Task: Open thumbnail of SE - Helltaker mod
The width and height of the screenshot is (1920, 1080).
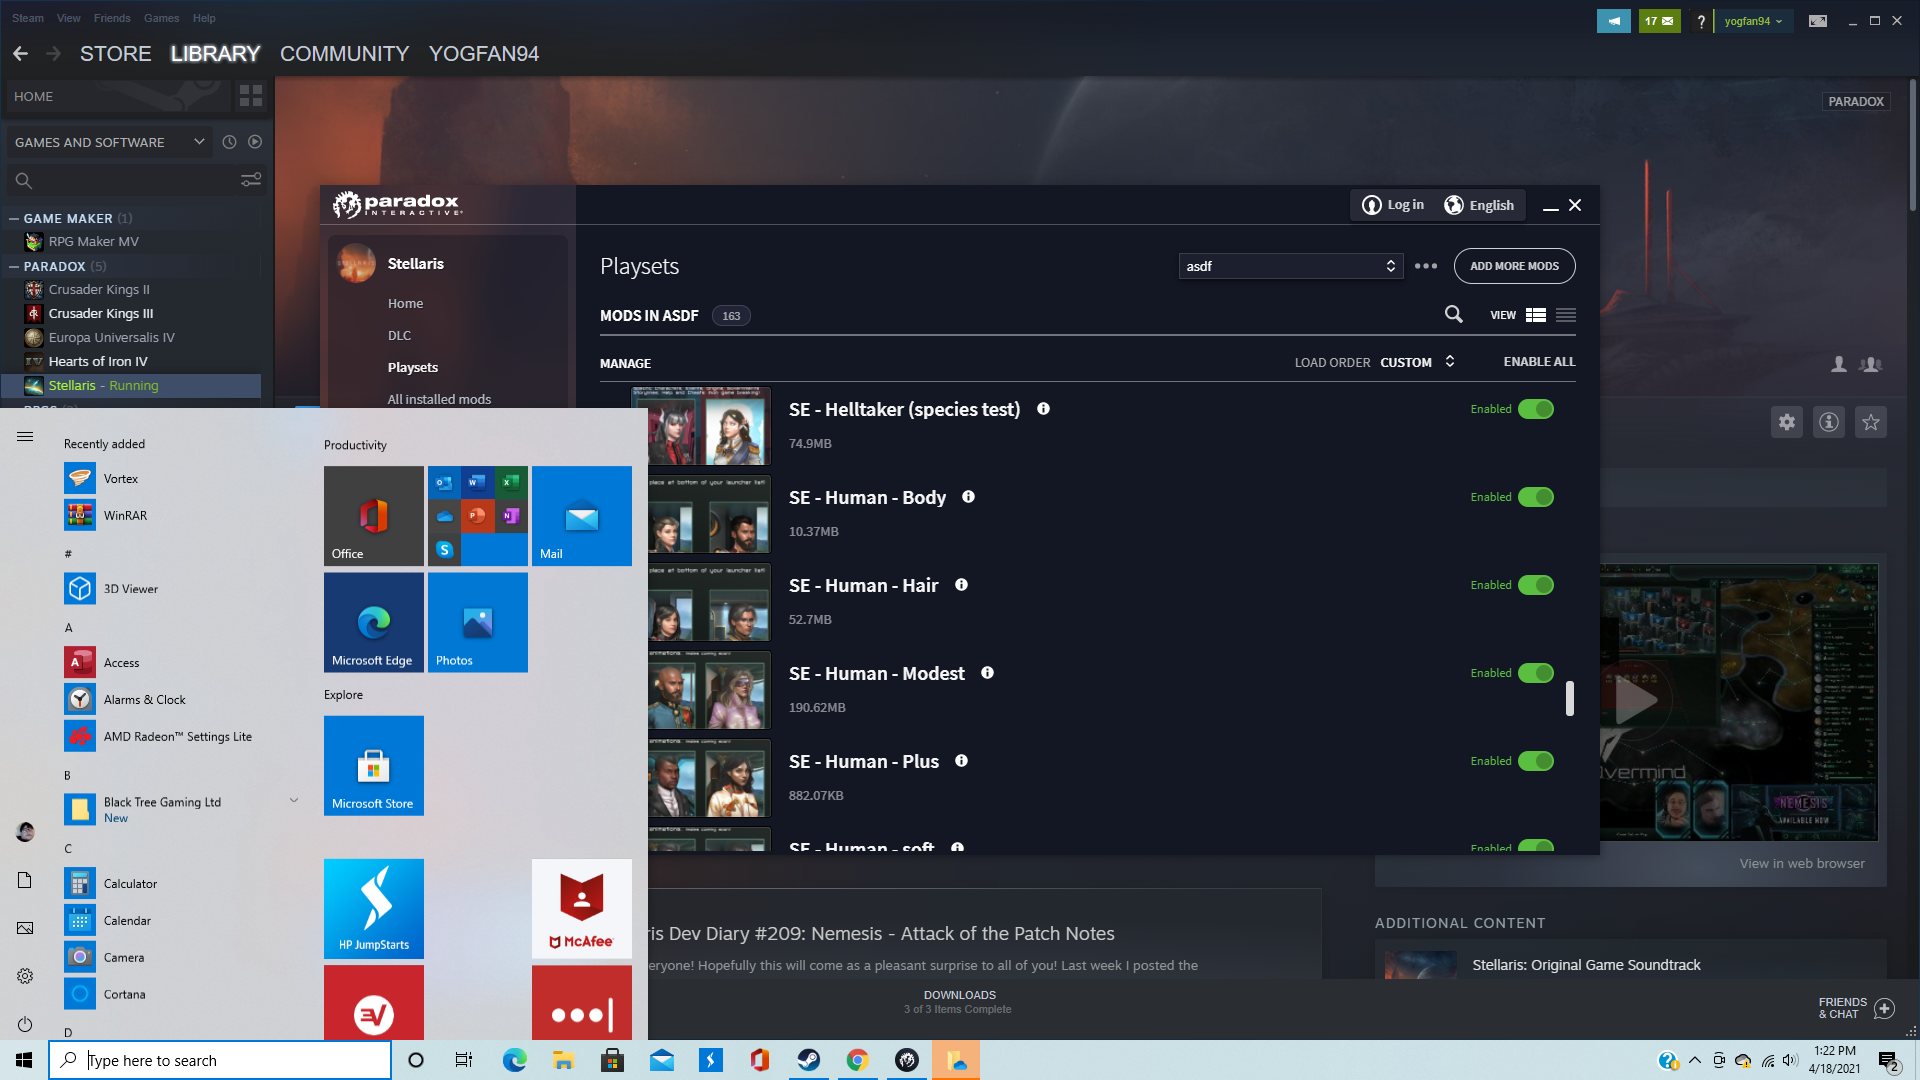Action: pos(701,425)
